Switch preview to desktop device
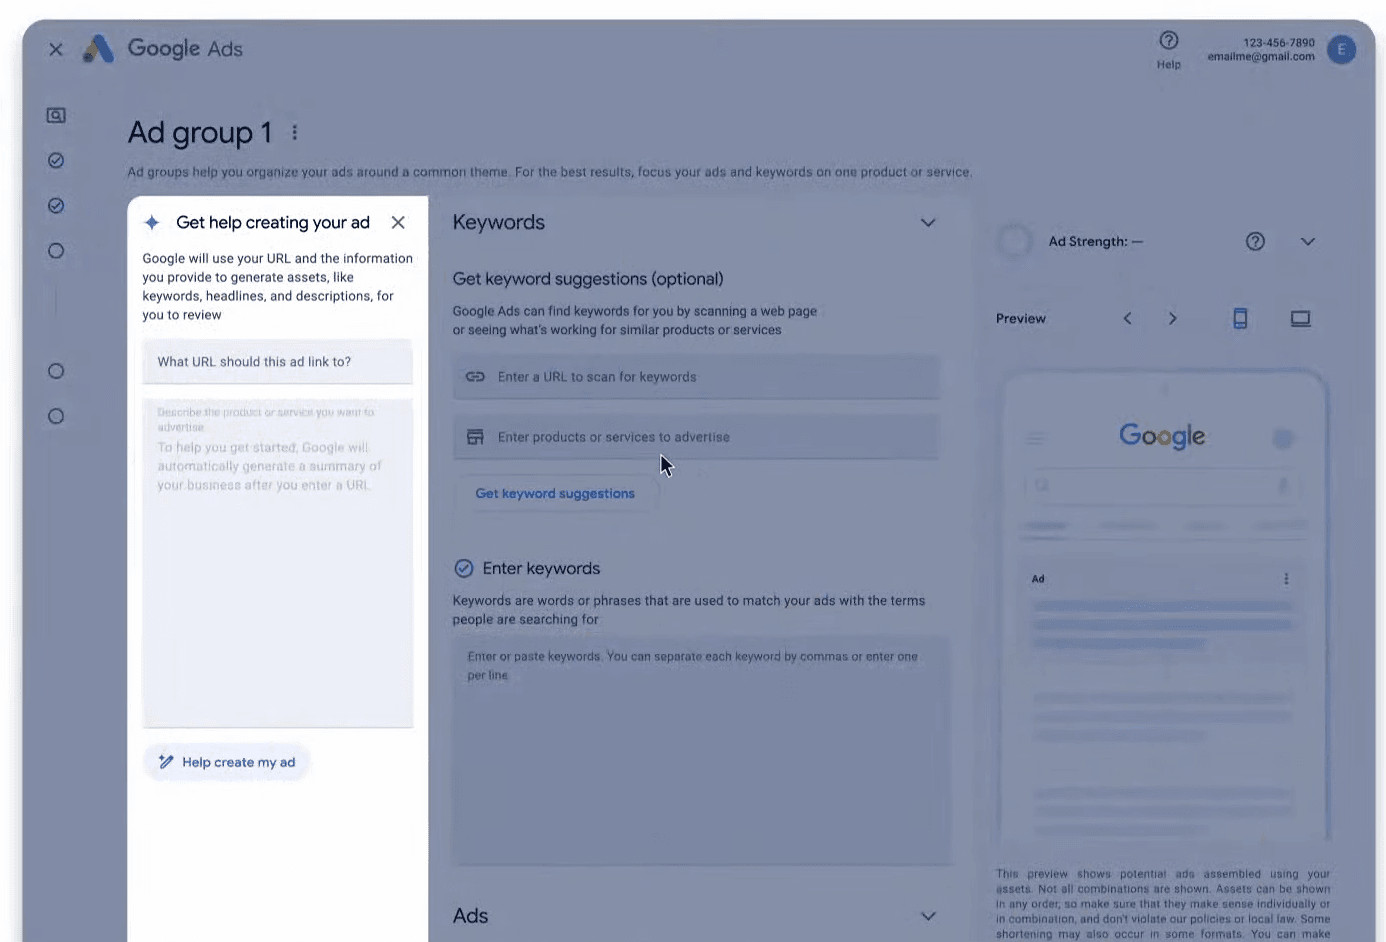 pos(1300,318)
